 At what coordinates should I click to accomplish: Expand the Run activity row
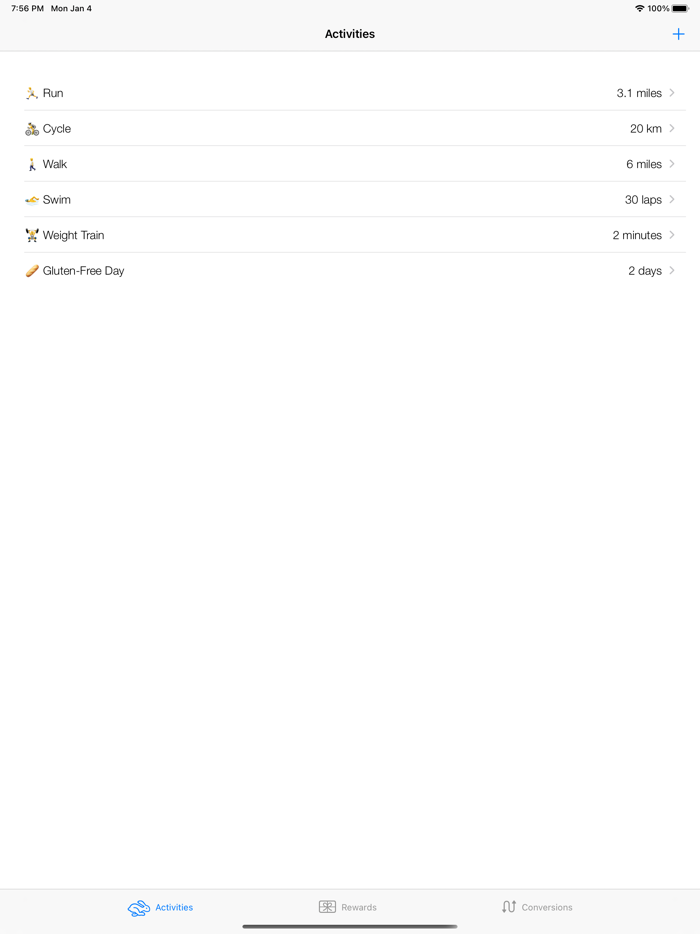[x=672, y=93]
